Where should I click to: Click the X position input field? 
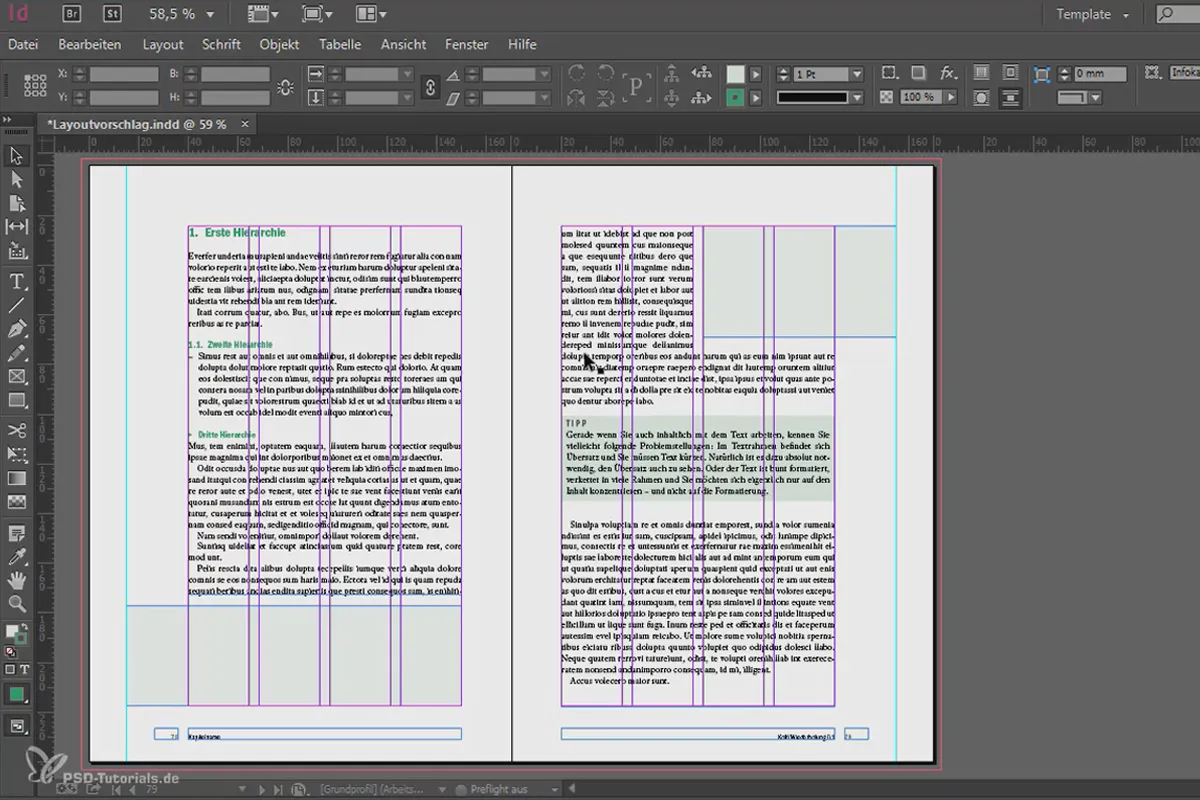[x=123, y=74]
